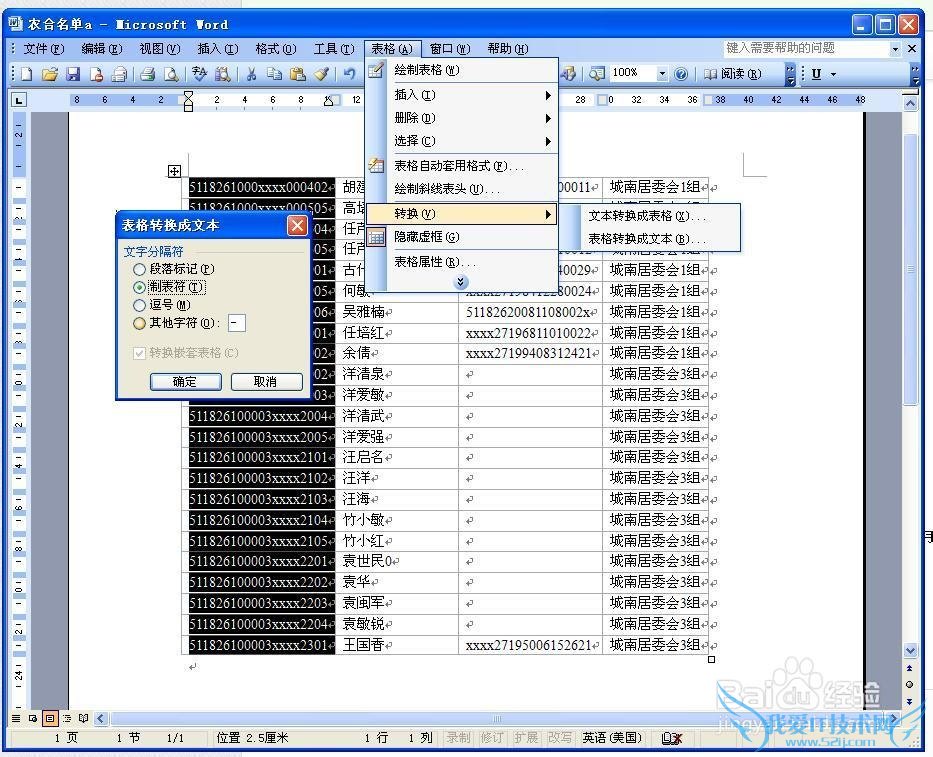Open the zoom 100% dropdown arrow
933x757 pixels.
point(662,73)
